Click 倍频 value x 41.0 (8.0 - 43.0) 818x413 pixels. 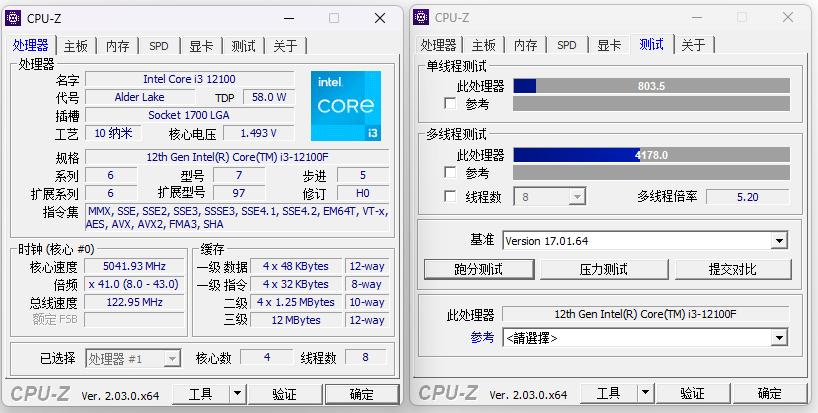pyautogui.click(x=134, y=284)
